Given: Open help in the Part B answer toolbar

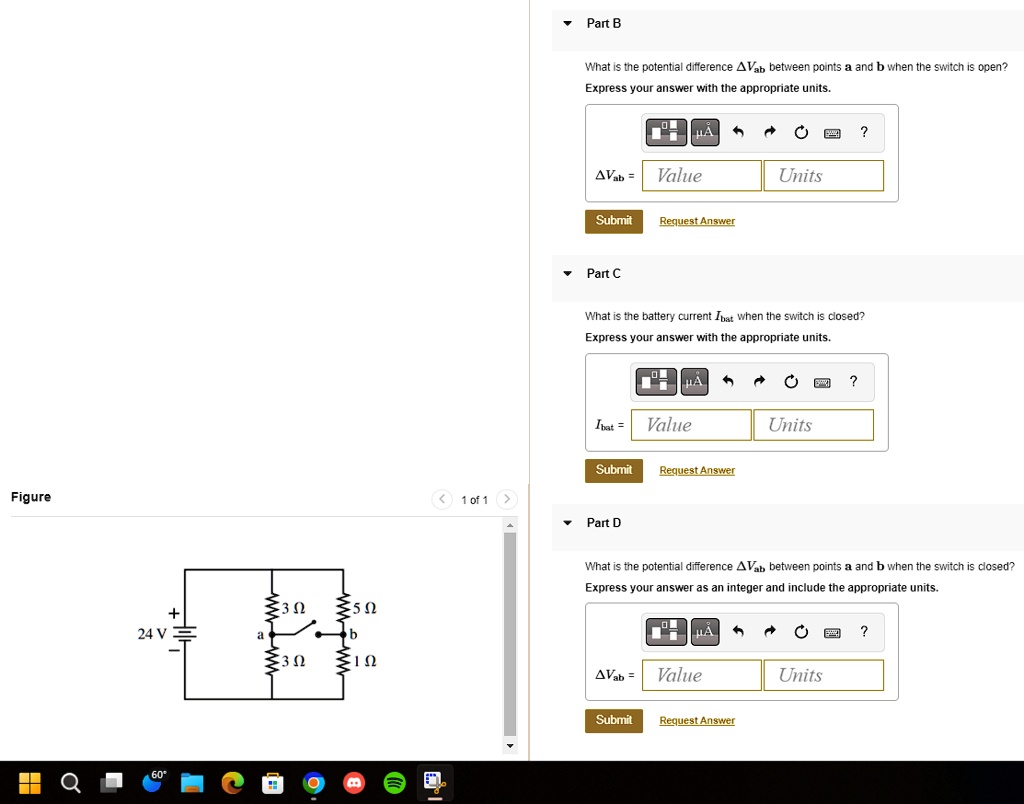Looking at the screenshot, I should pos(864,131).
